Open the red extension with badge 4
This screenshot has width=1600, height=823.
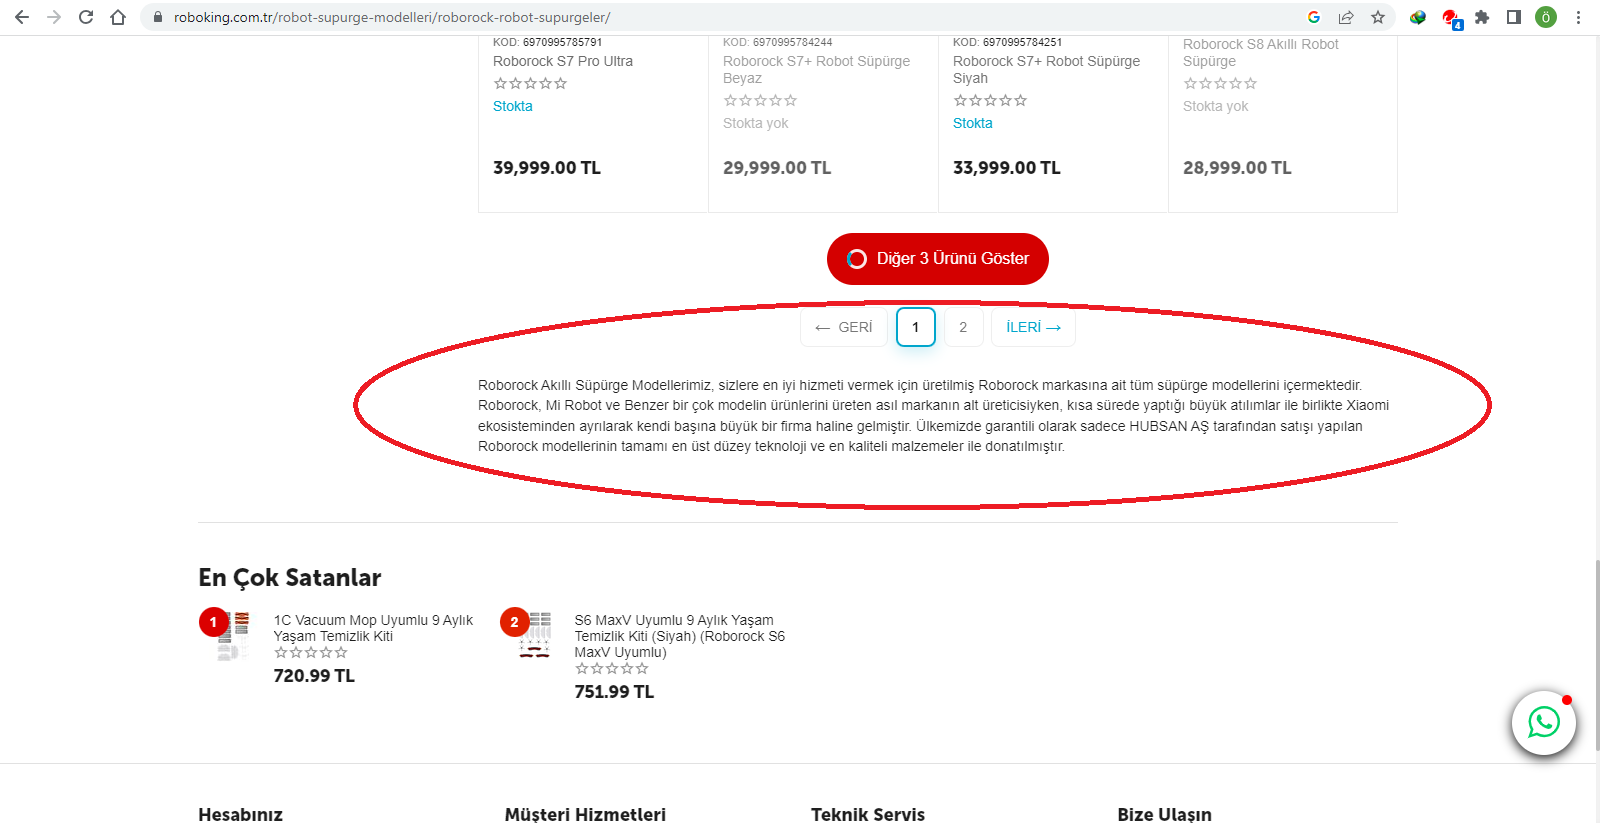(x=1451, y=18)
